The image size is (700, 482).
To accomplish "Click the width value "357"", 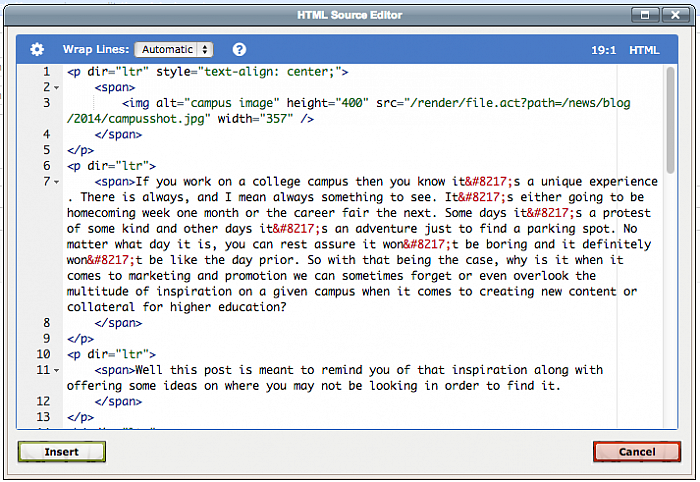I will pos(276,119).
